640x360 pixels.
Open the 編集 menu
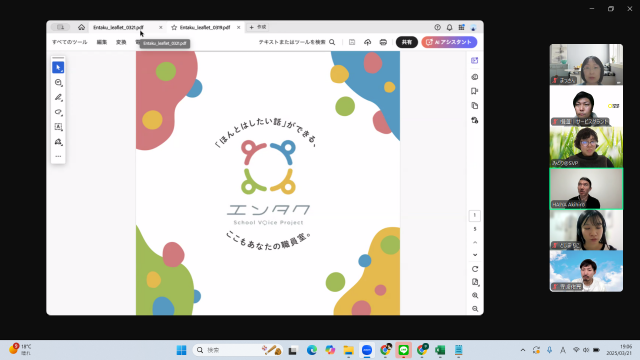(x=102, y=42)
